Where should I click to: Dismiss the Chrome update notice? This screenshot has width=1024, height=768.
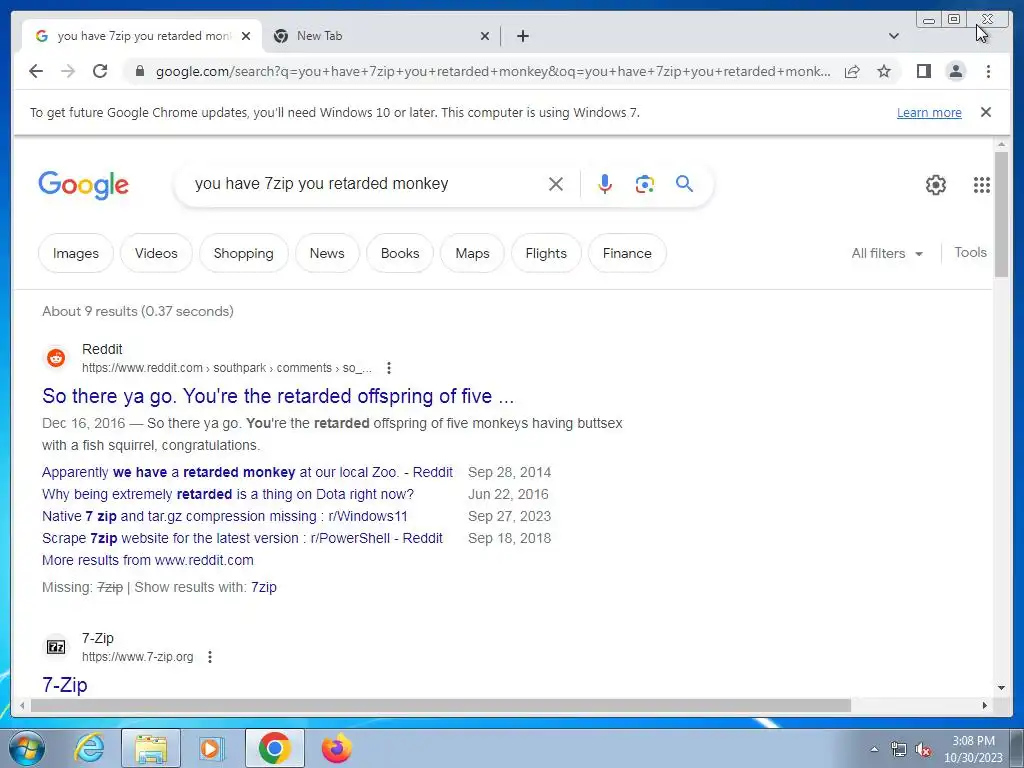click(x=986, y=112)
